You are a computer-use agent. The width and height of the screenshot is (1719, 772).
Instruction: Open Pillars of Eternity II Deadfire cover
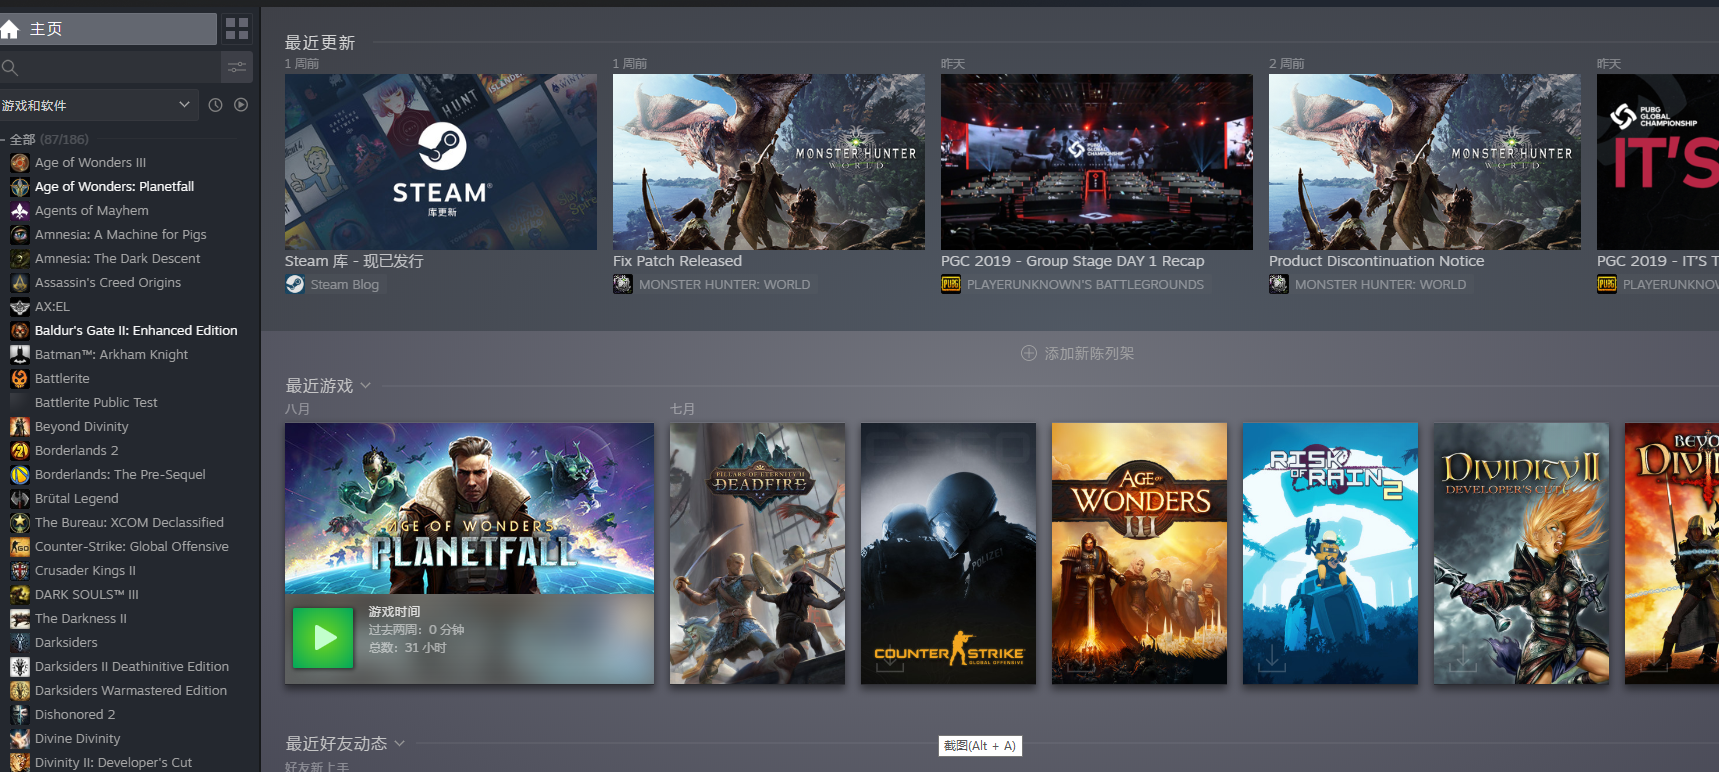(757, 553)
